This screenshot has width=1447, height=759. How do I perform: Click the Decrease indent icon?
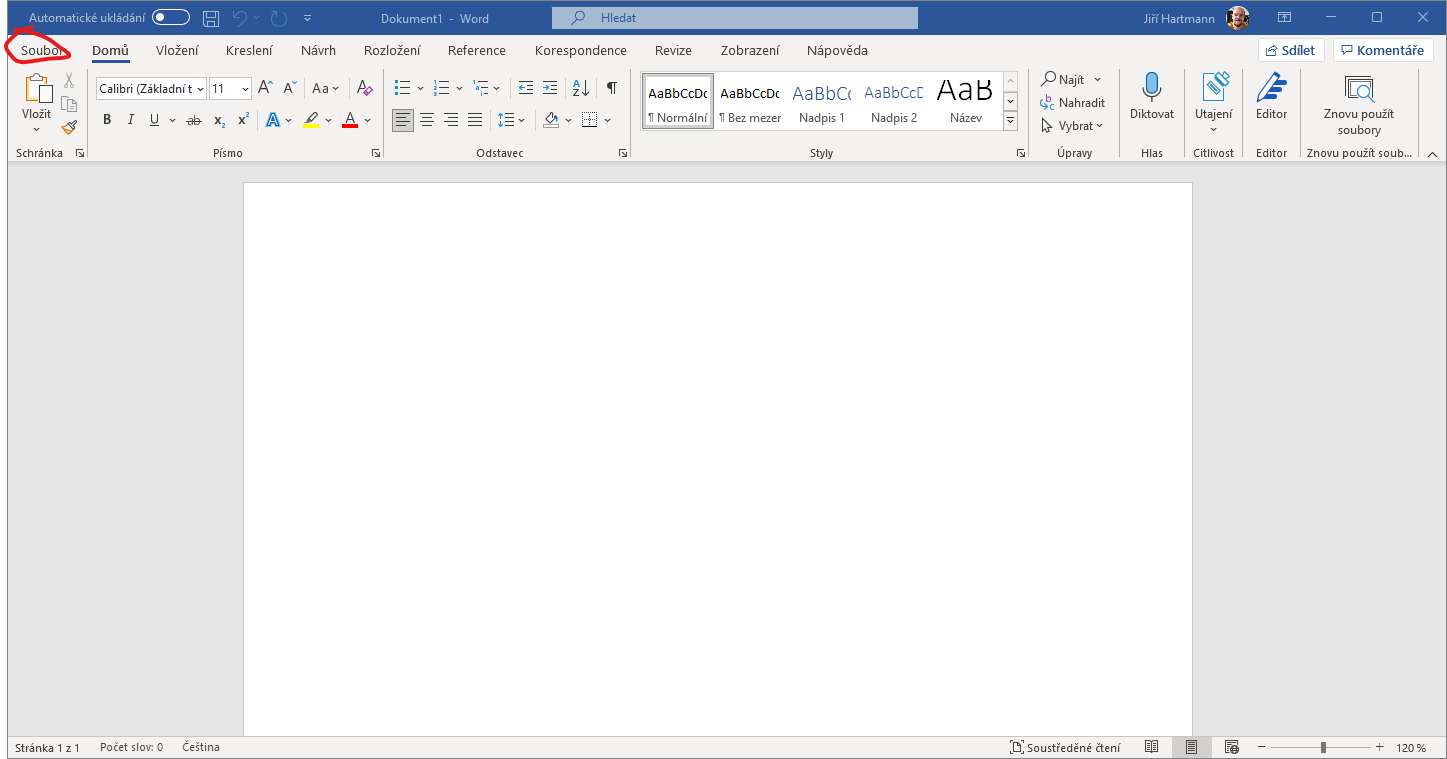(x=526, y=88)
